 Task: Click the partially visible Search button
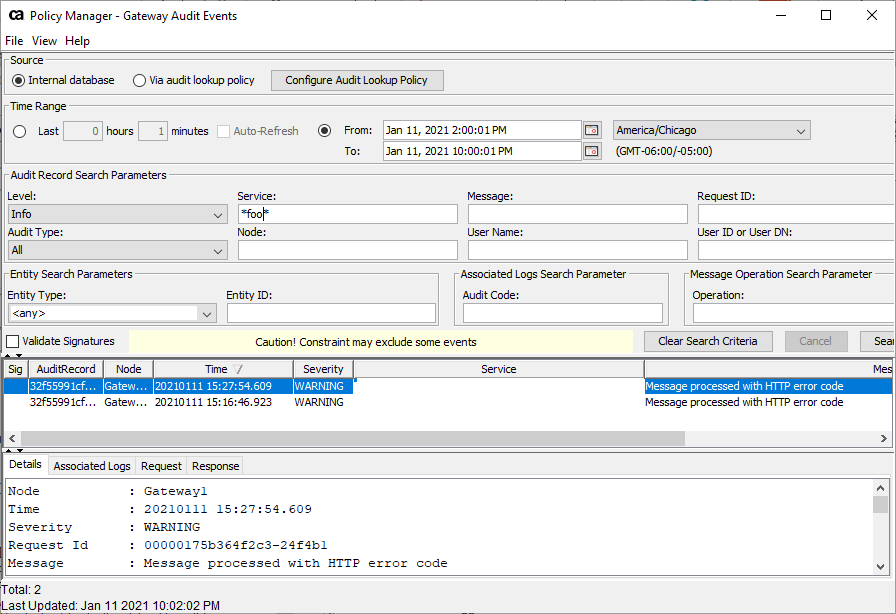pyautogui.click(x=878, y=341)
